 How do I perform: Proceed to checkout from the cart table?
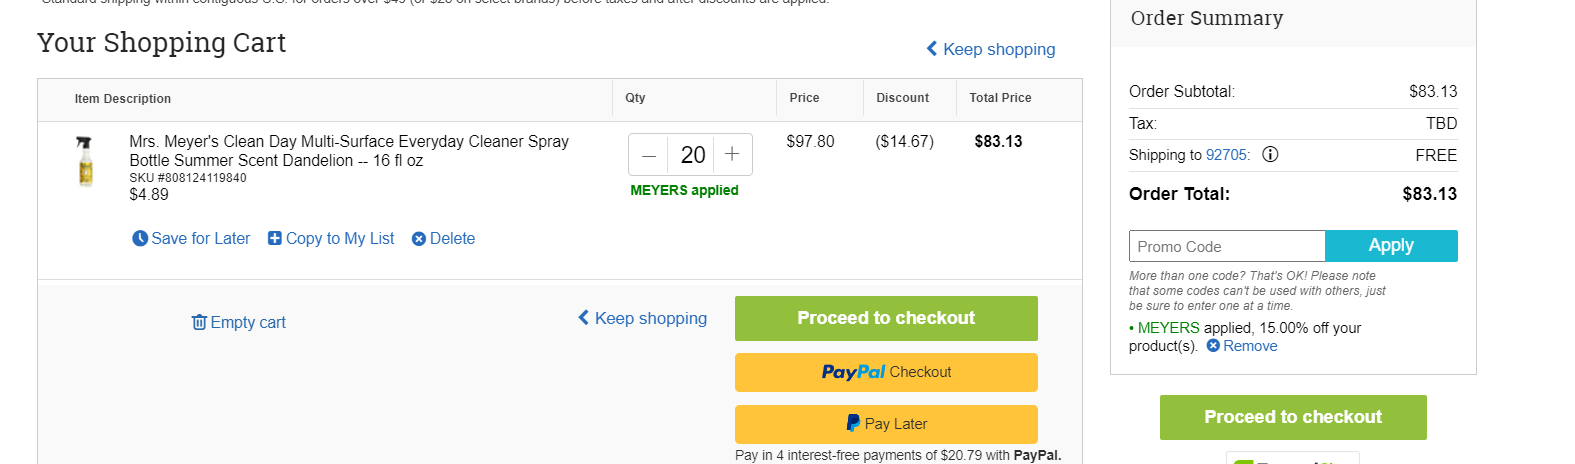[x=886, y=318]
